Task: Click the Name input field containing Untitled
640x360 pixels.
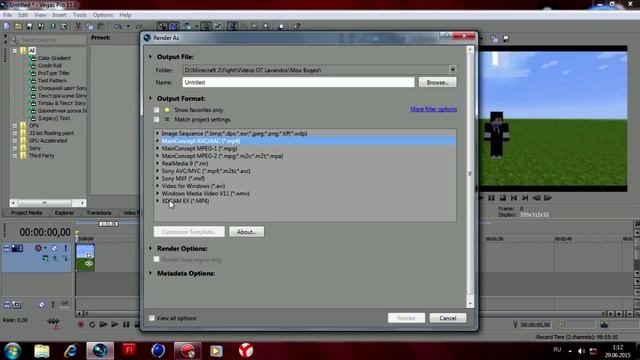Action: coord(298,82)
